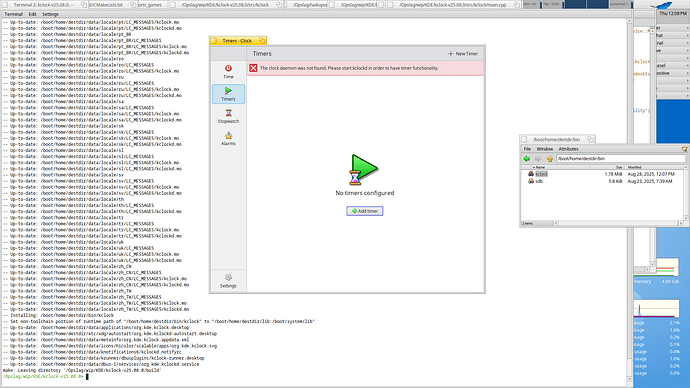Image resolution: width=690 pixels, height=388 pixels.
Task: Select the Timers page in Clock sidebar
Action: tap(228, 94)
